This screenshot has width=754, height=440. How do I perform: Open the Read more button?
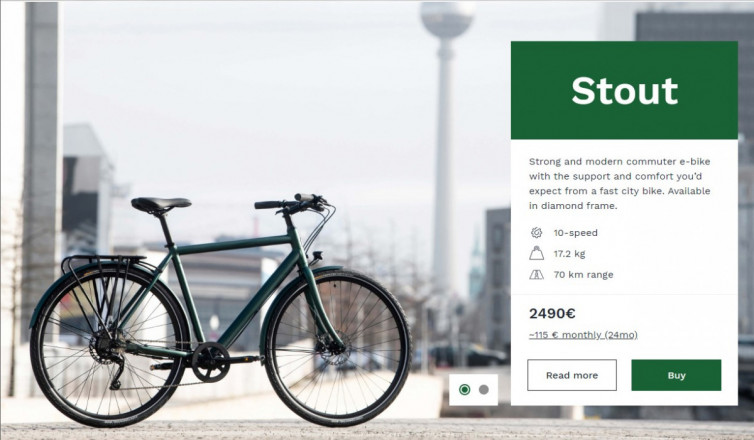pyautogui.click(x=572, y=375)
